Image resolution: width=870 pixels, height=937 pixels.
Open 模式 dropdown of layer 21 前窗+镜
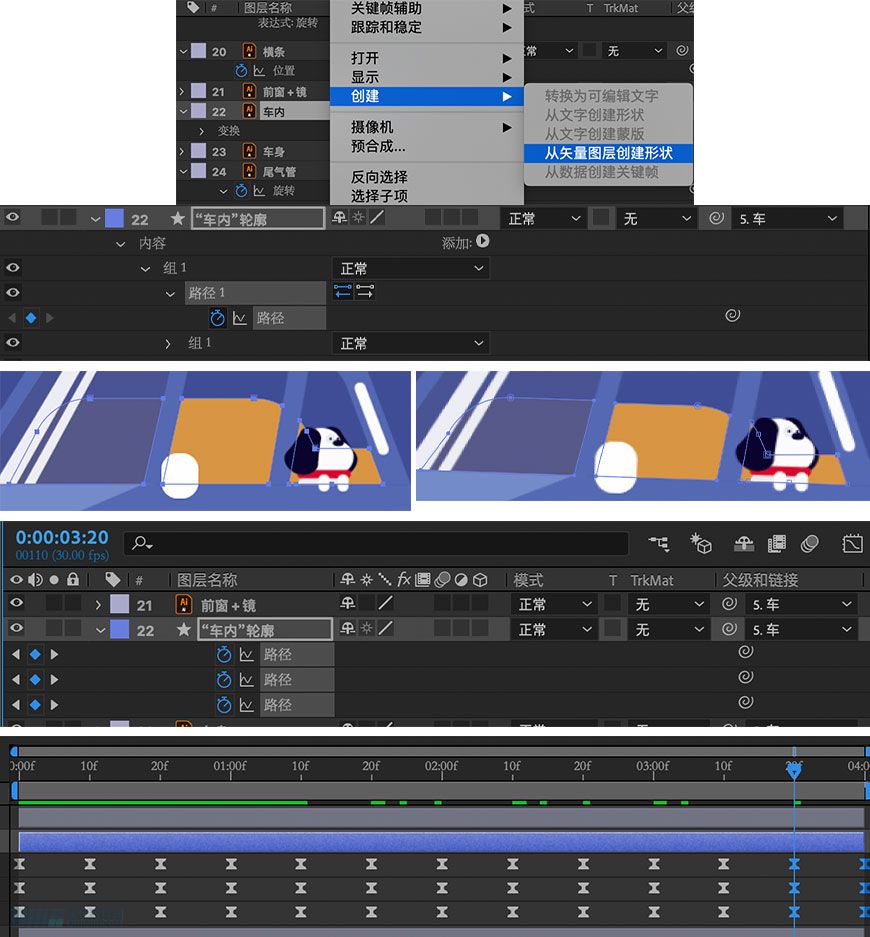point(553,604)
